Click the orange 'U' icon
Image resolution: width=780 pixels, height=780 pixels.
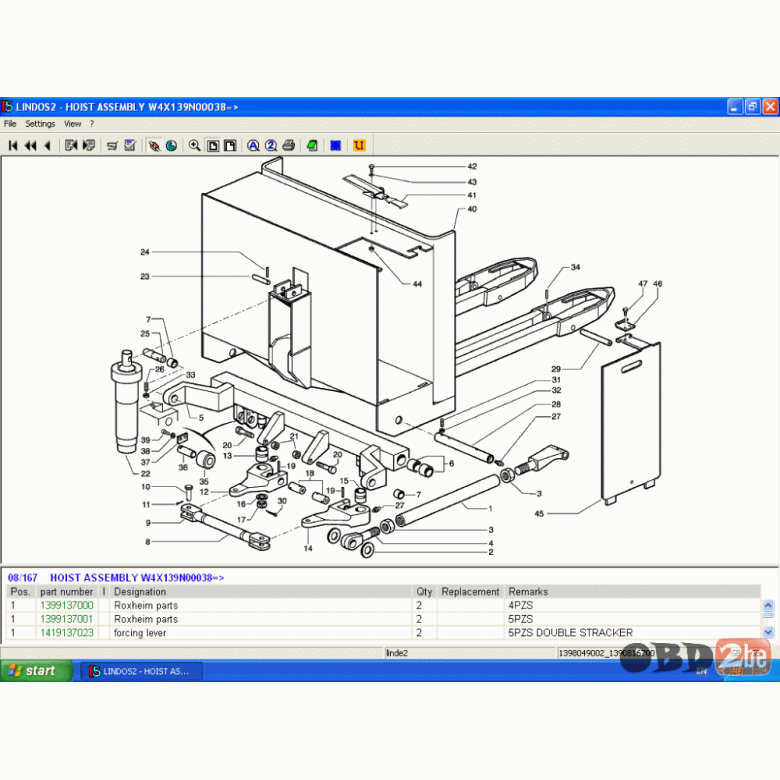(359, 145)
